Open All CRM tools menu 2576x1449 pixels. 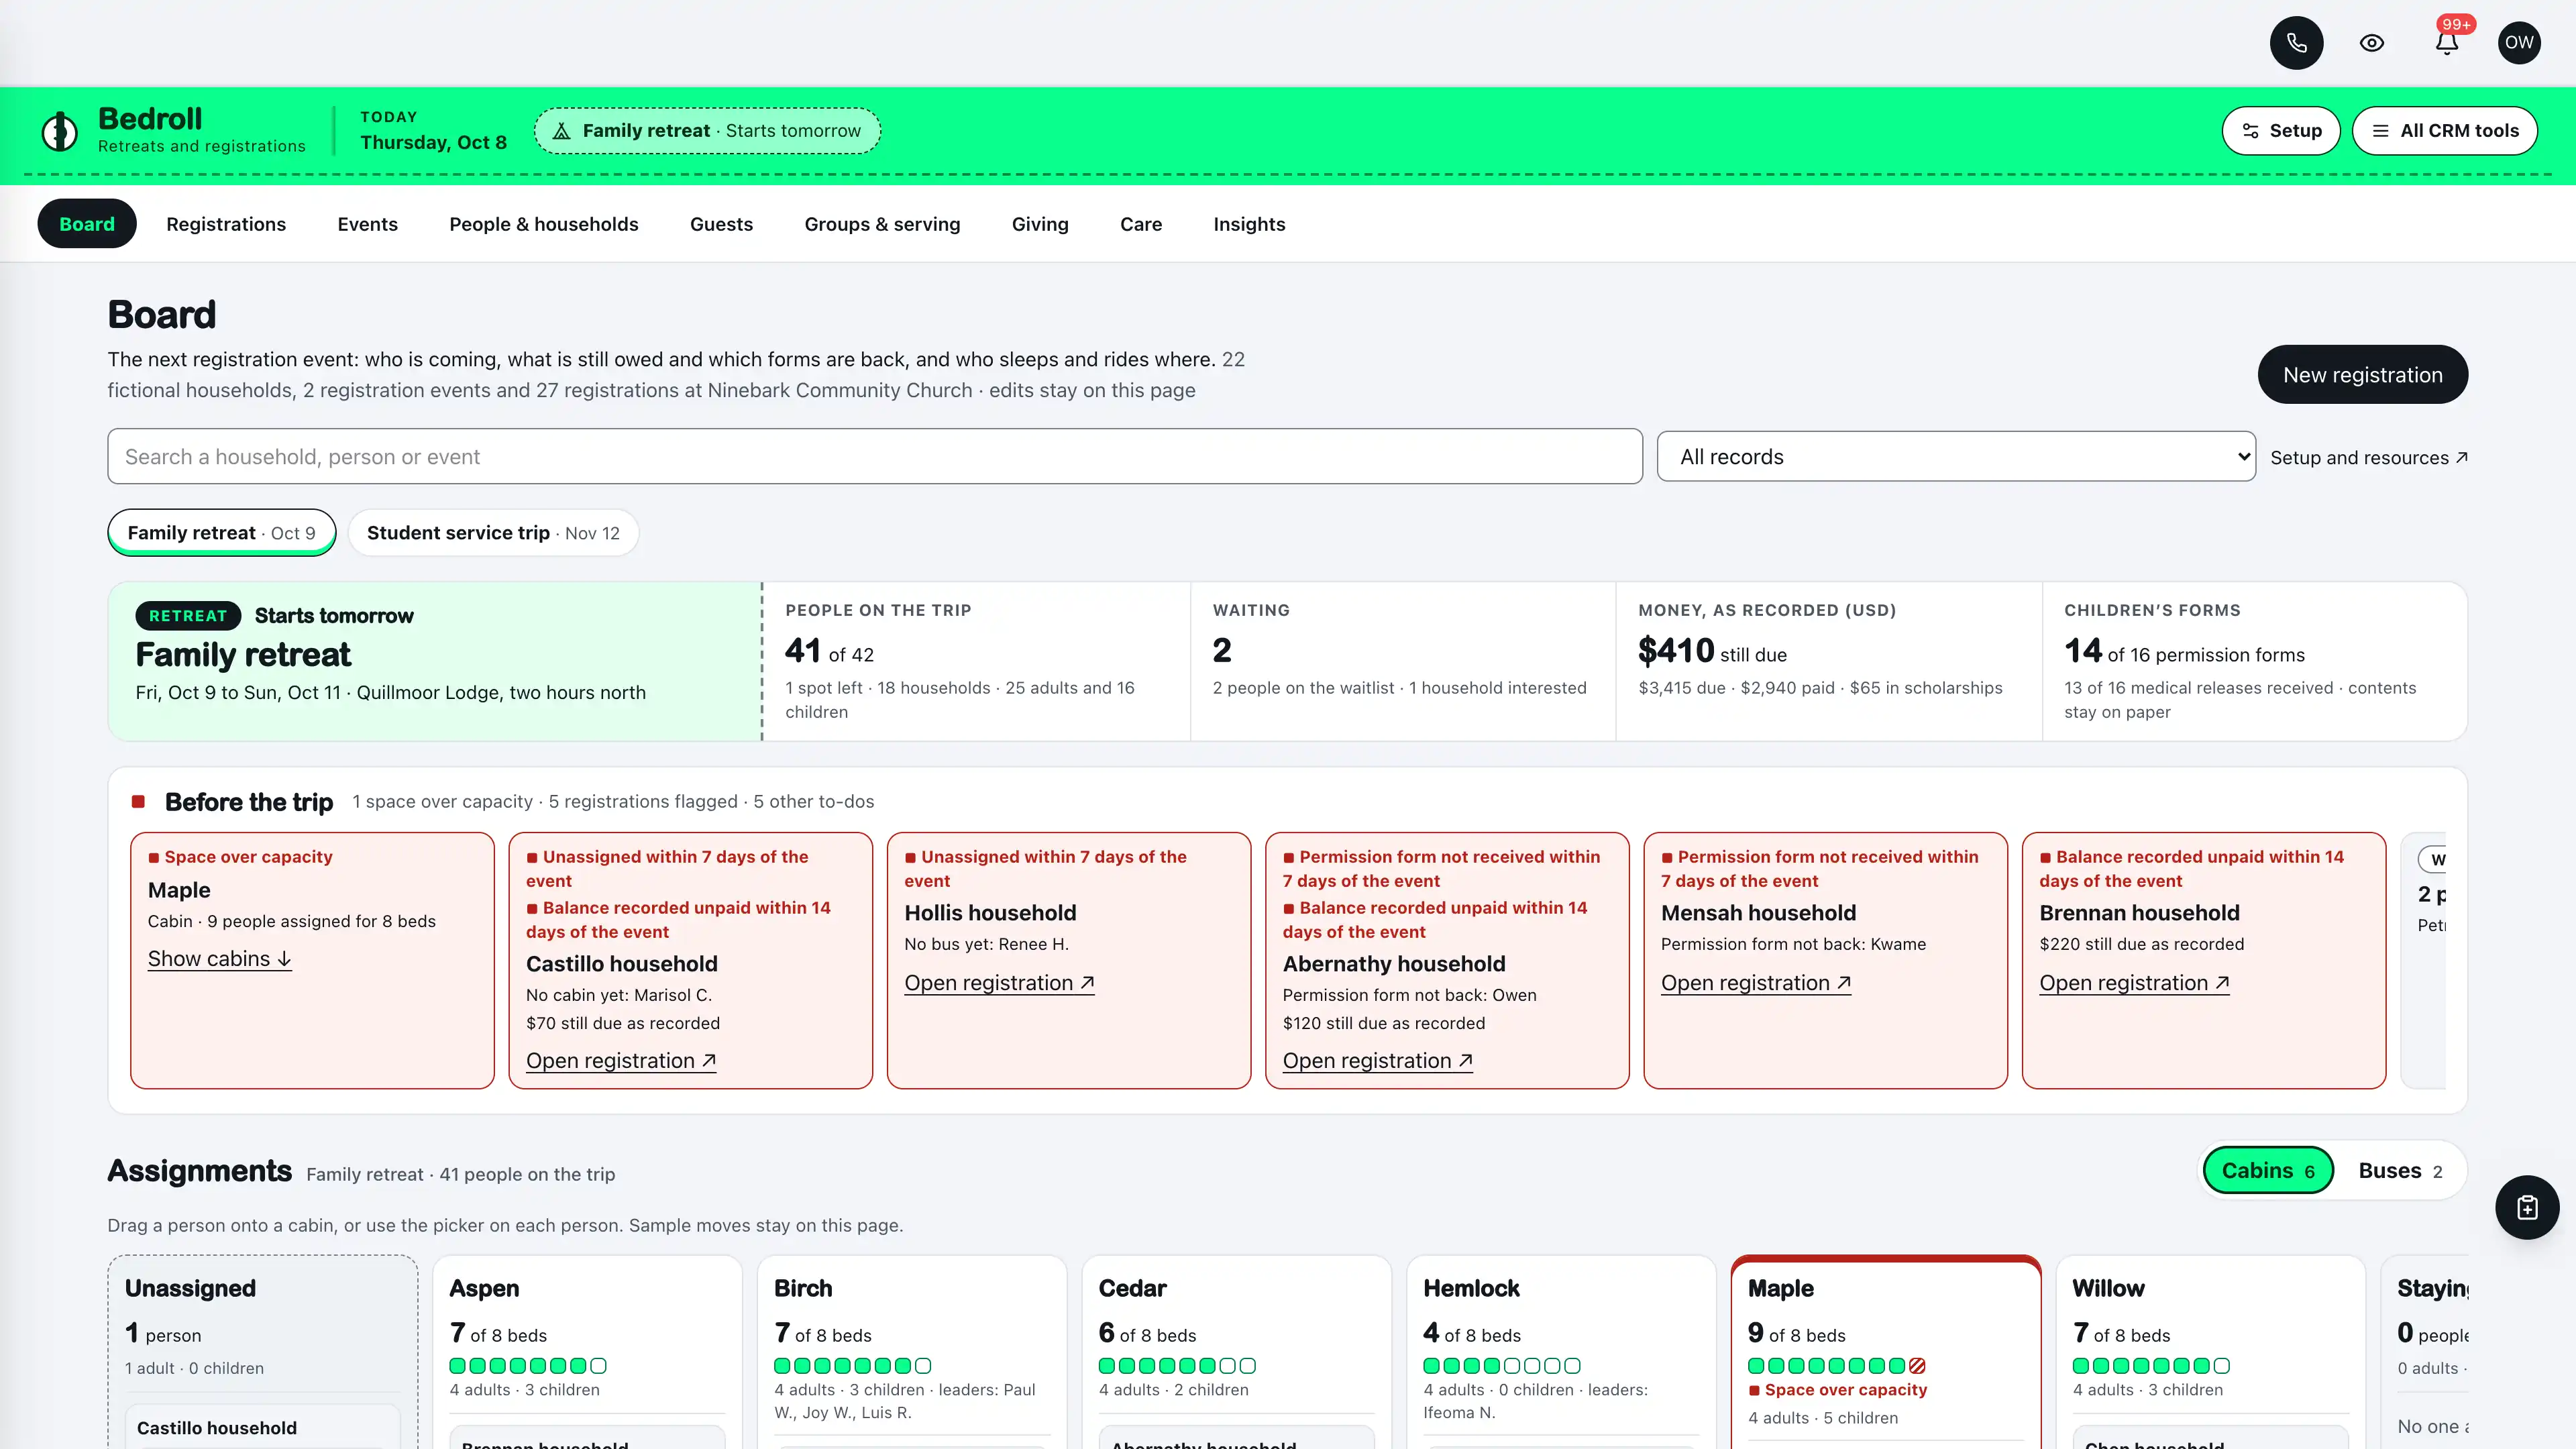2445,131
